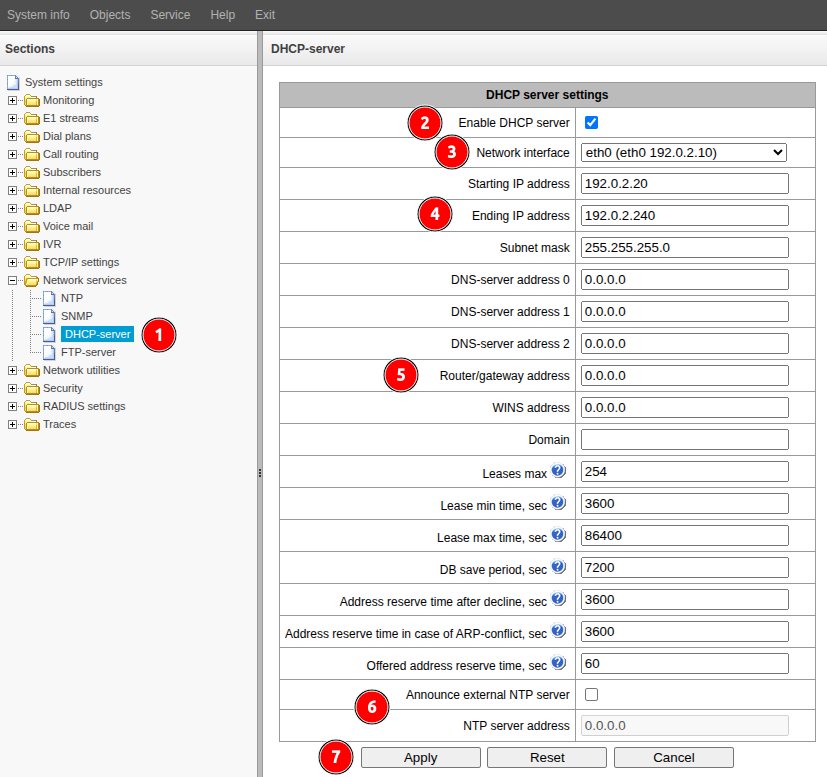Open the Network interface dropdown
The height and width of the screenshot is (777, 827).
[684, 152]
